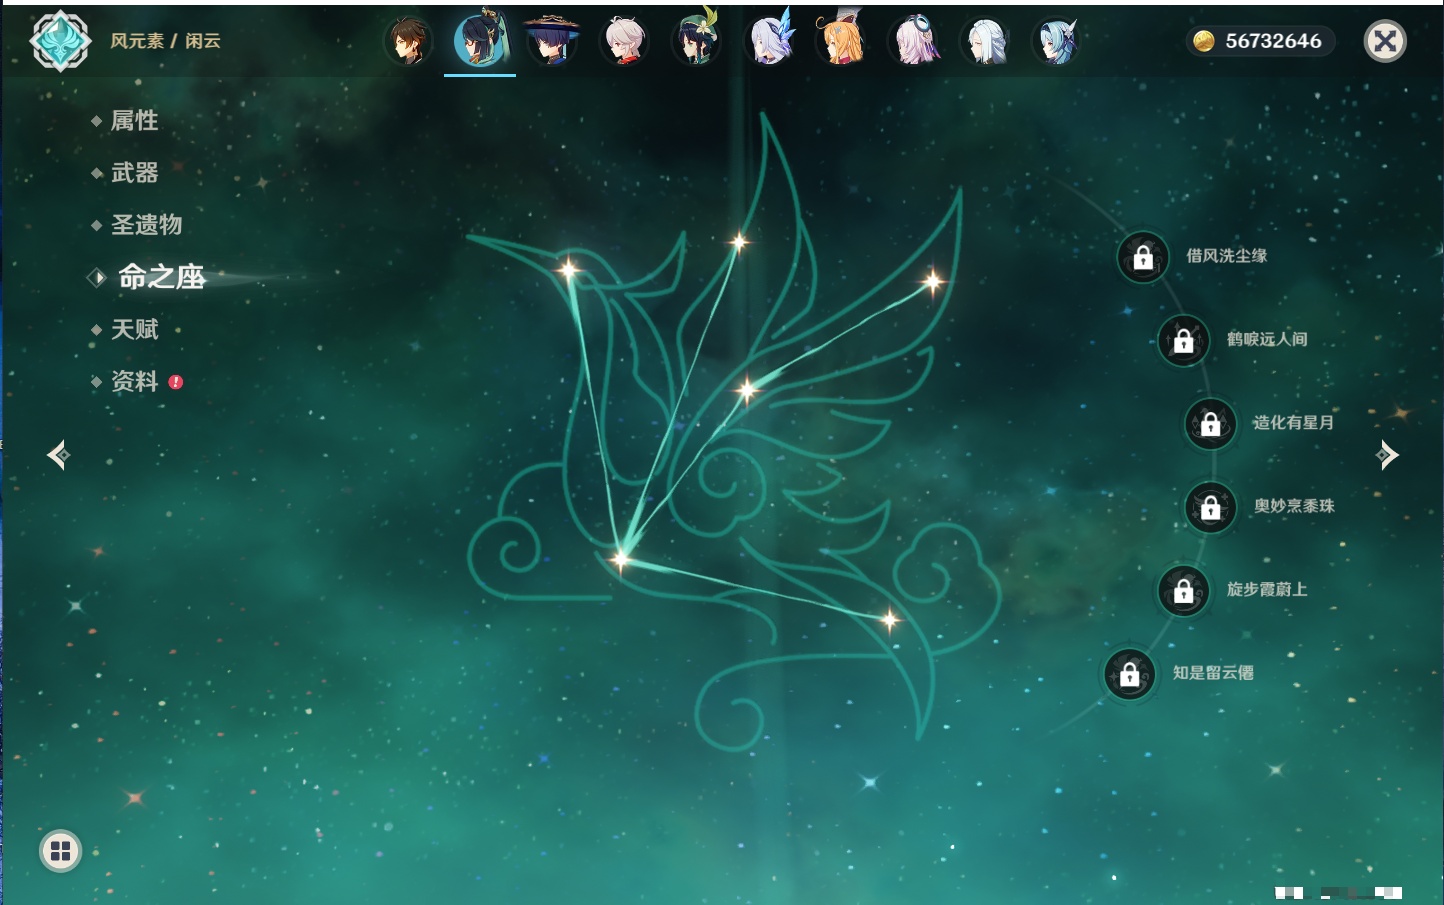Switch to the character with blue crystal hairpiece

point(770,40)
